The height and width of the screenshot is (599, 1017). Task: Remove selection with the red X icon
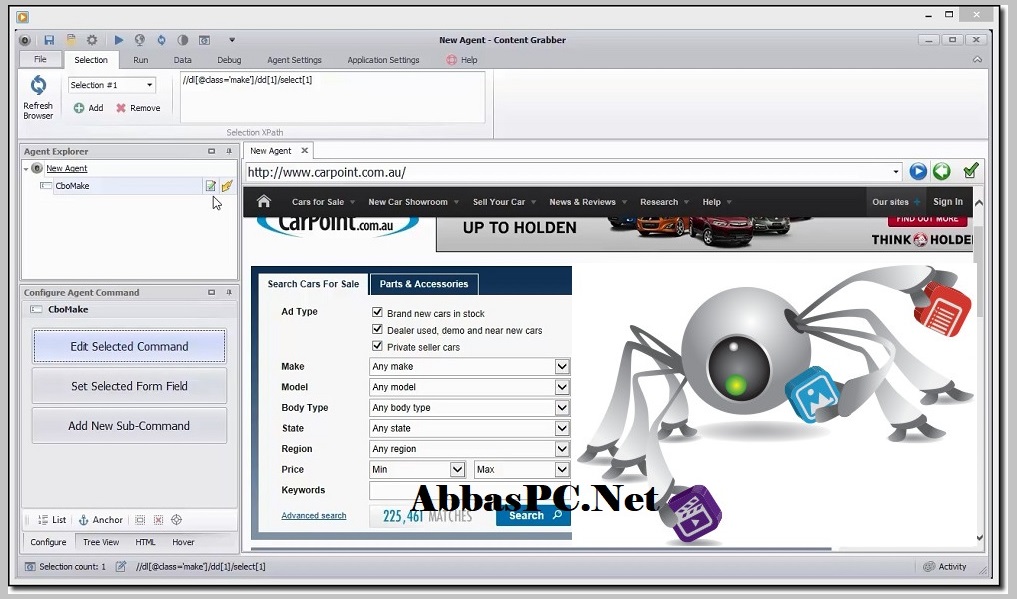click(121, 108)
